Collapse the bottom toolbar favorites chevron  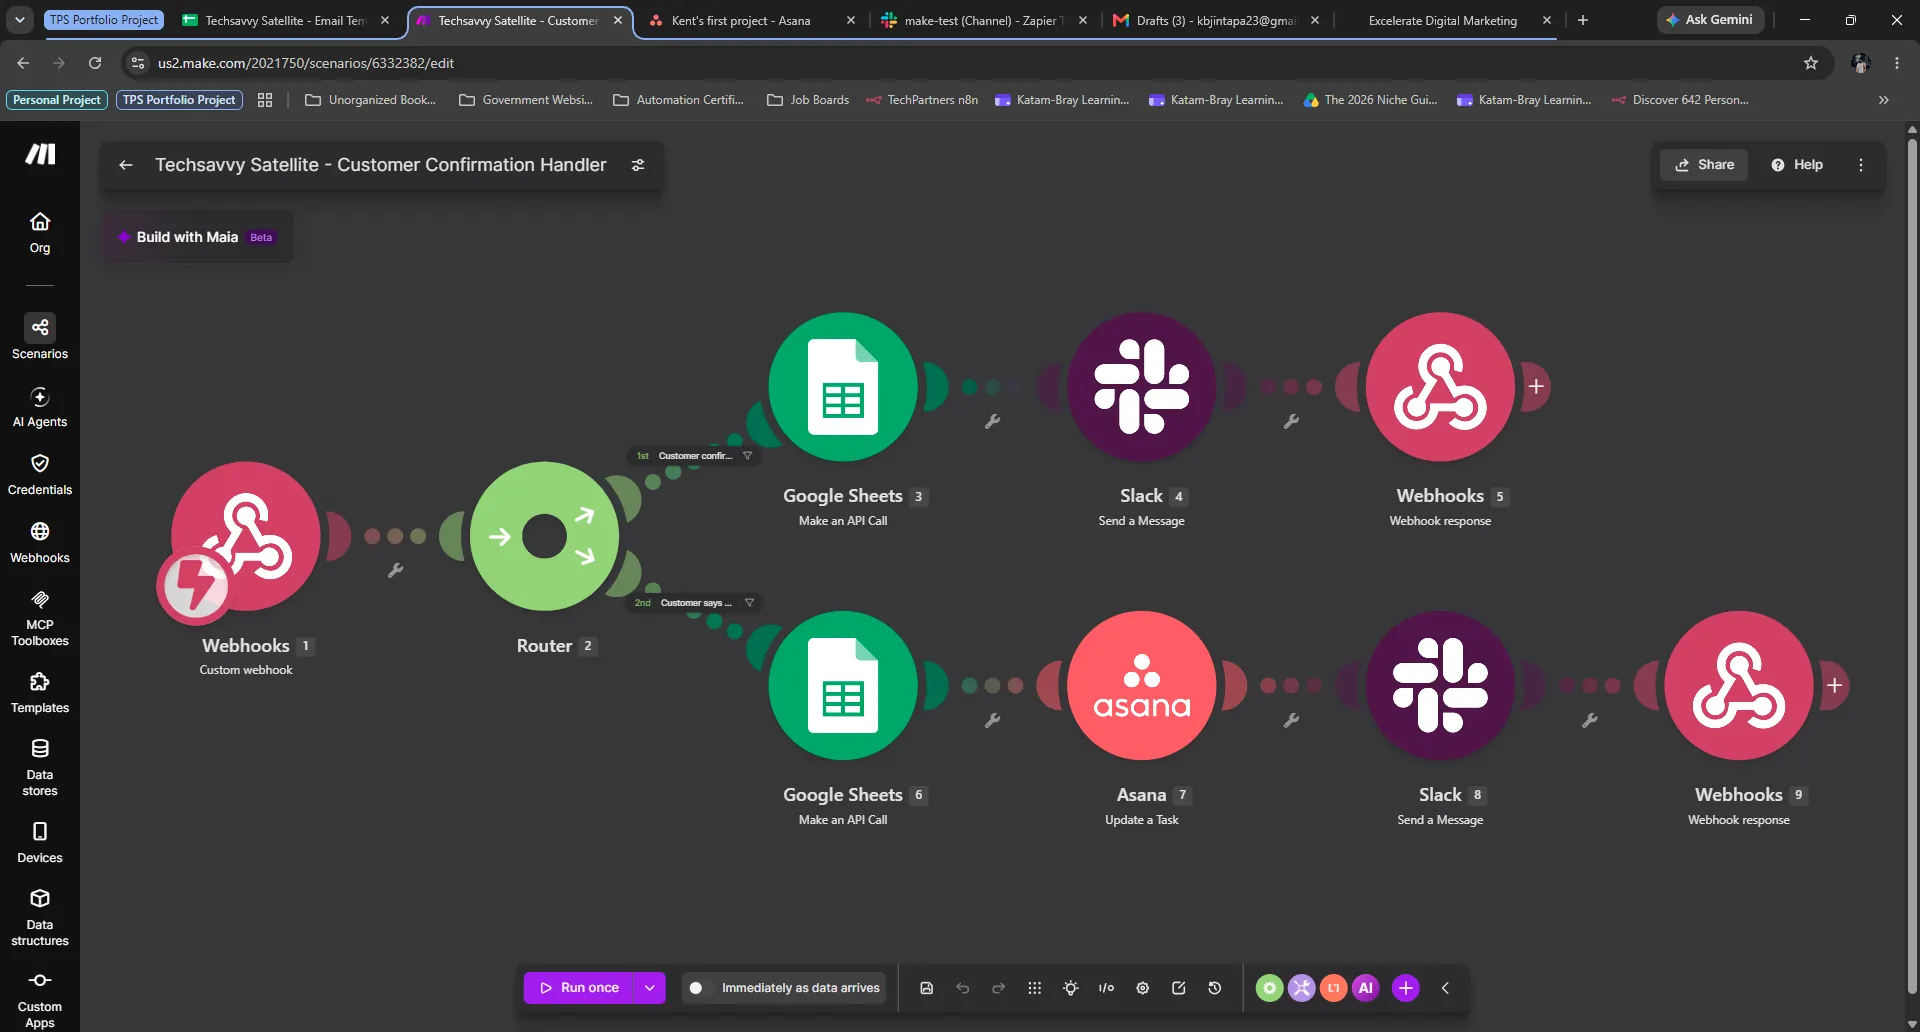tap(1445, 988)
